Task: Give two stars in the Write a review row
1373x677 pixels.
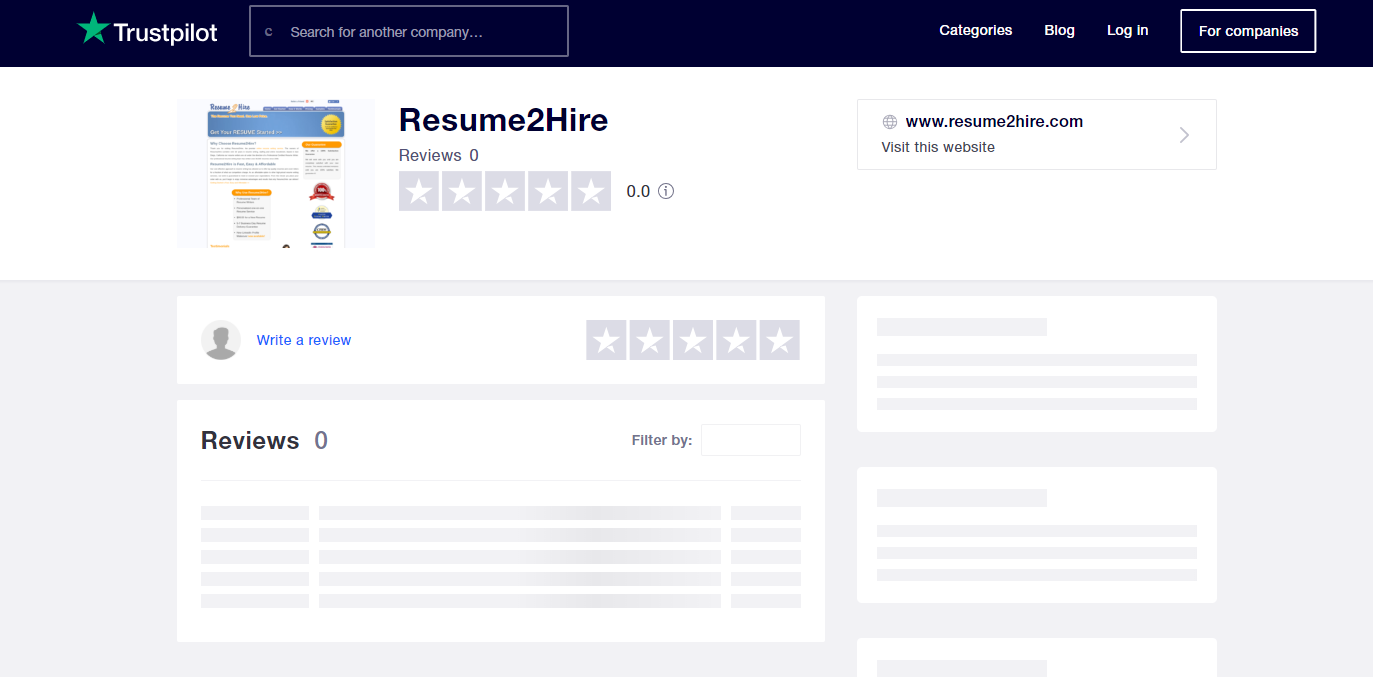Action: [x=649, y=340]
